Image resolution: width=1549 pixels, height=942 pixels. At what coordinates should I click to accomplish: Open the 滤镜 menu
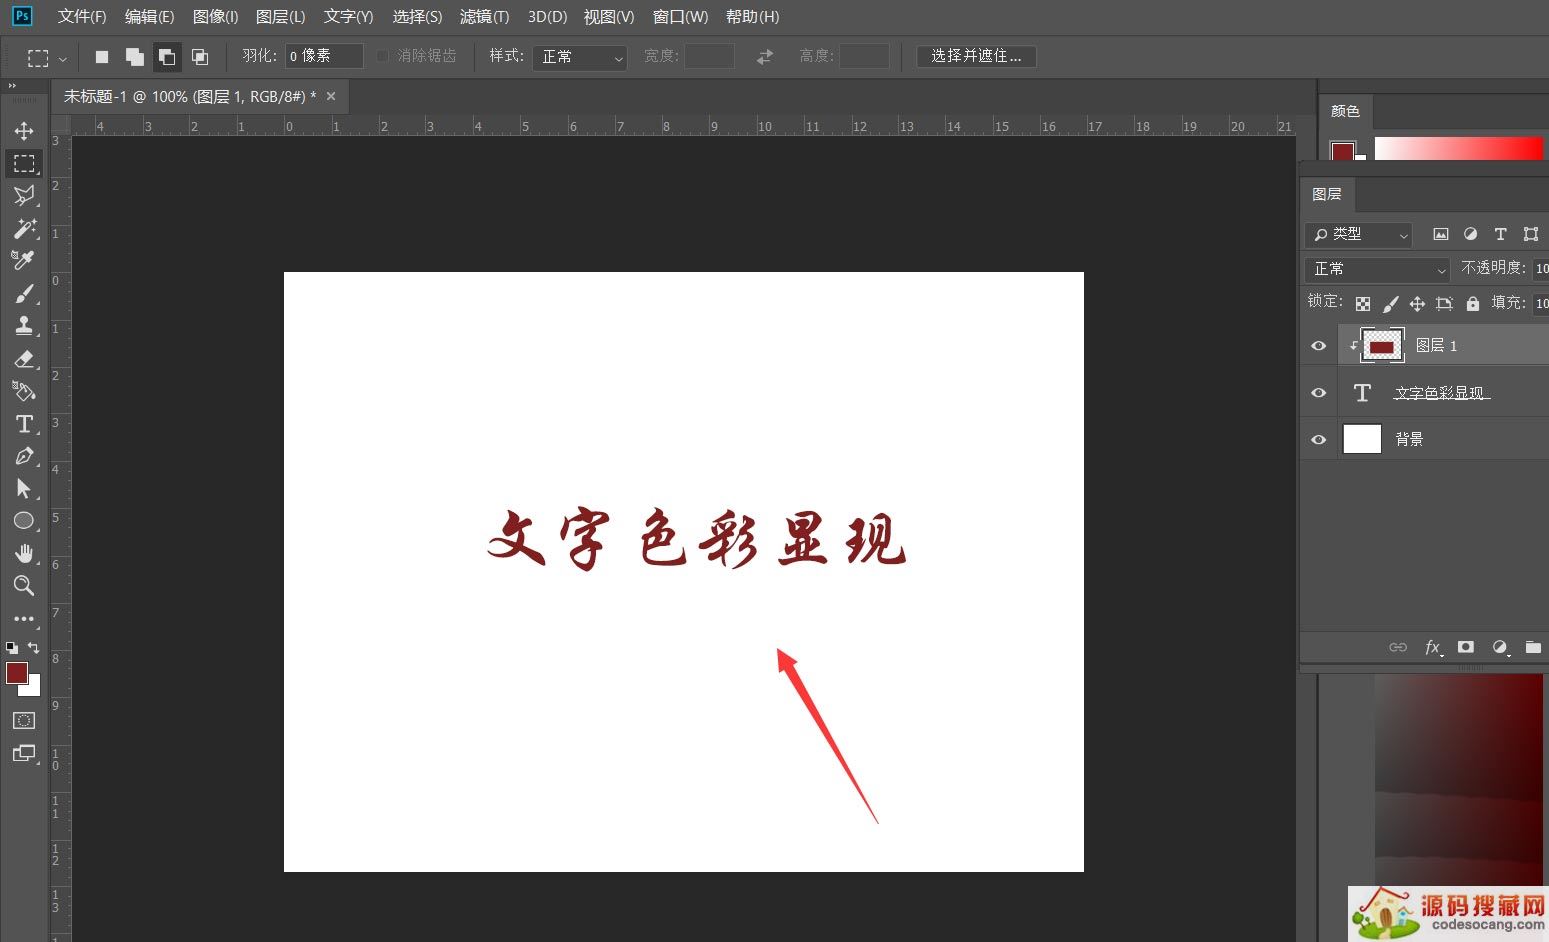pyautogui.click(x=484, y=16)
